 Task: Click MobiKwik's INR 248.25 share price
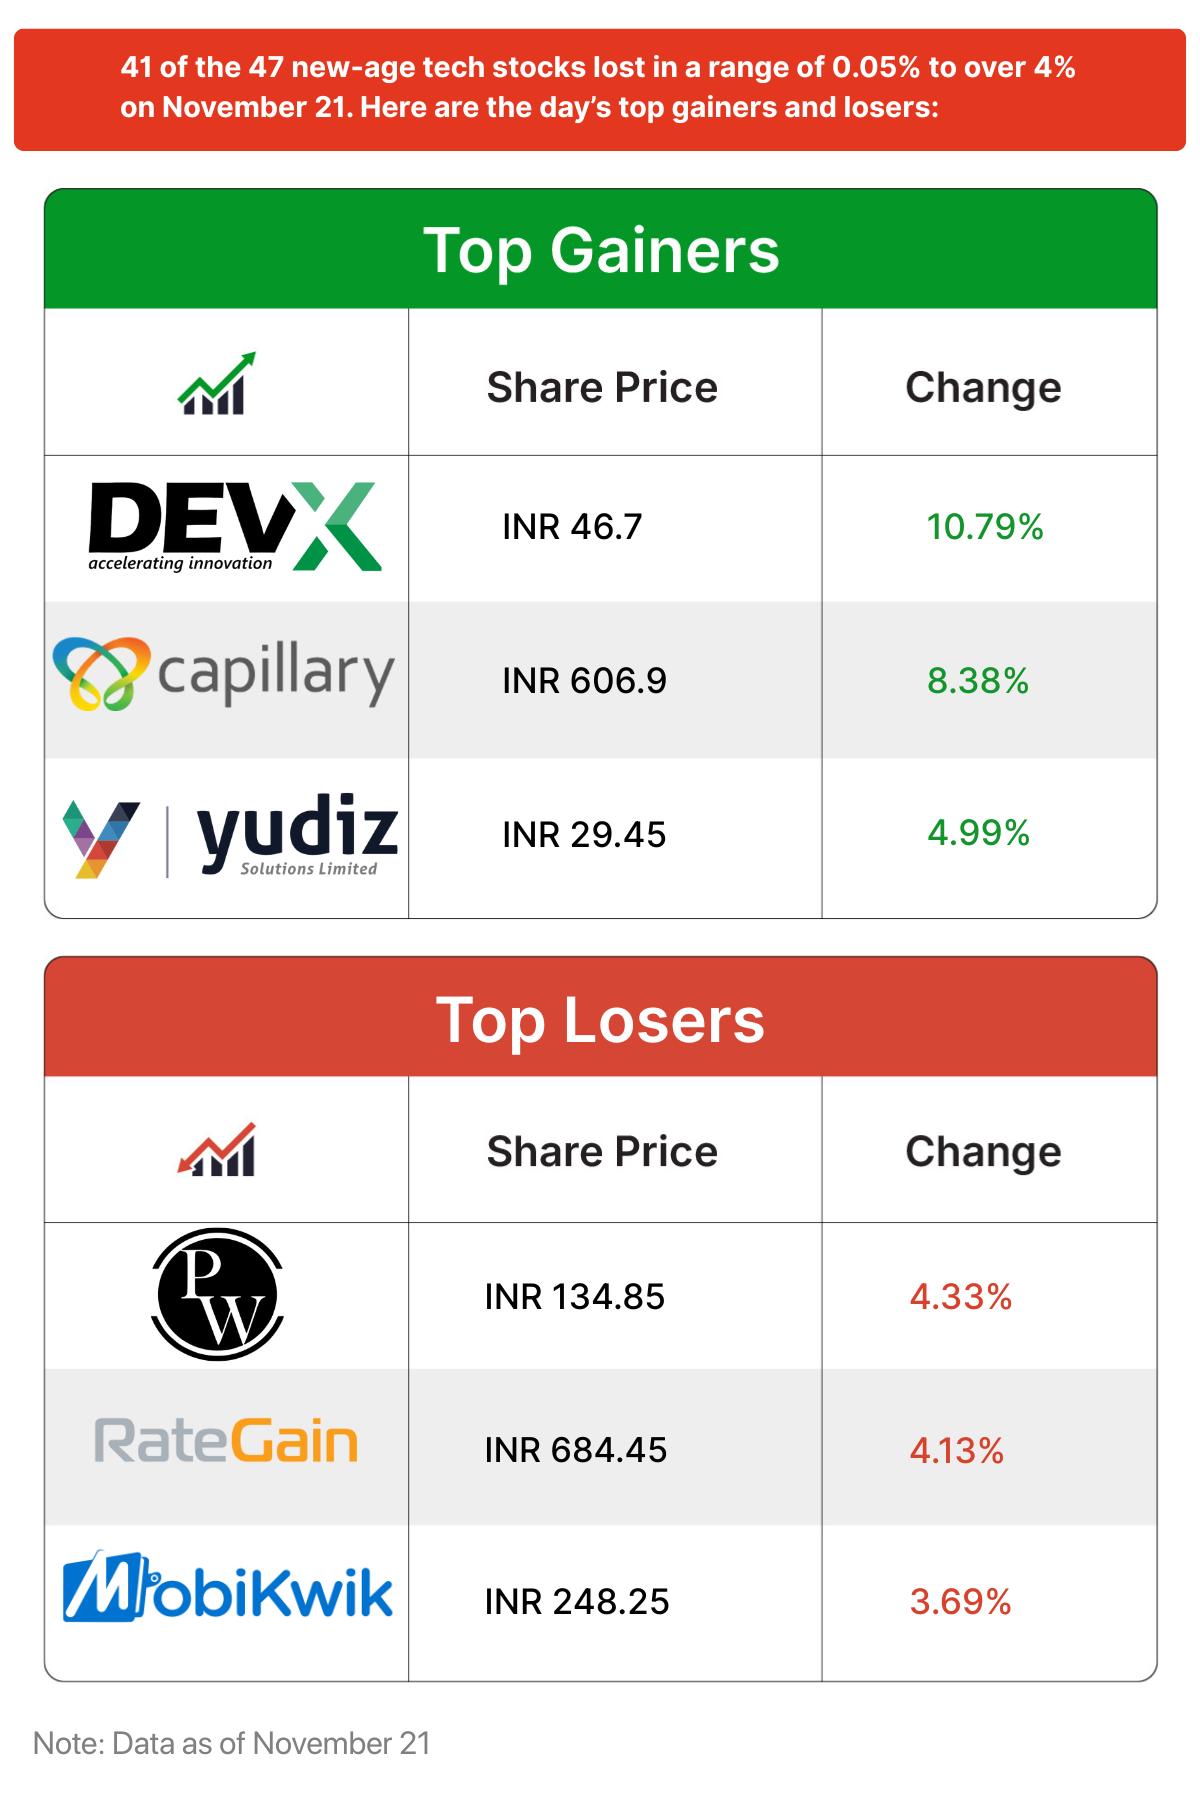point(577,1602)
